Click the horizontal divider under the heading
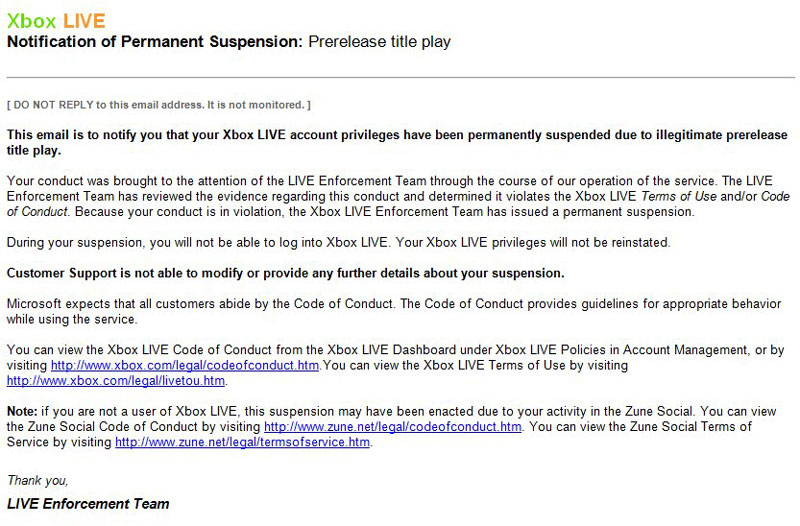This screenshot has height=526, width=800. 400,77
